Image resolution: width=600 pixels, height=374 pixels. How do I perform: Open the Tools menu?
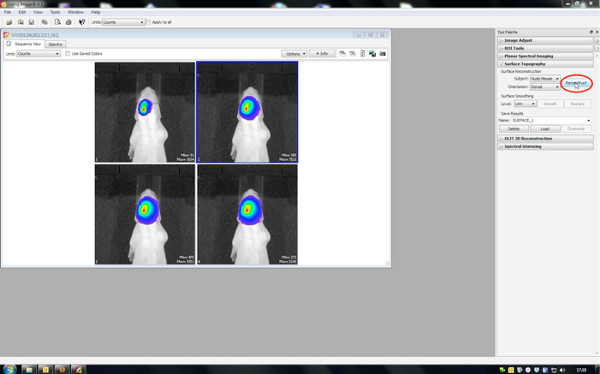(55, 12)
